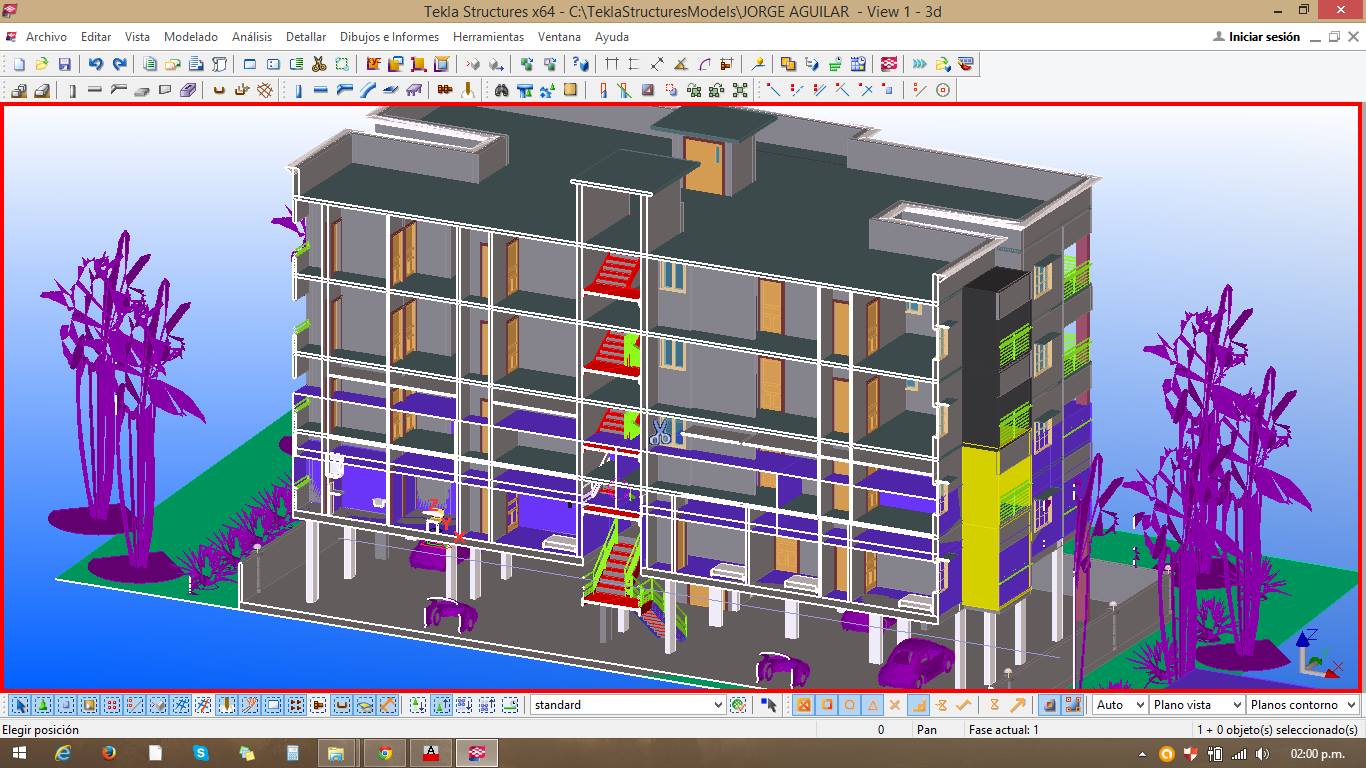Click the Save model icon
Image resolution: width=1366 pixels, height=768 pixels.
point(64,64)
